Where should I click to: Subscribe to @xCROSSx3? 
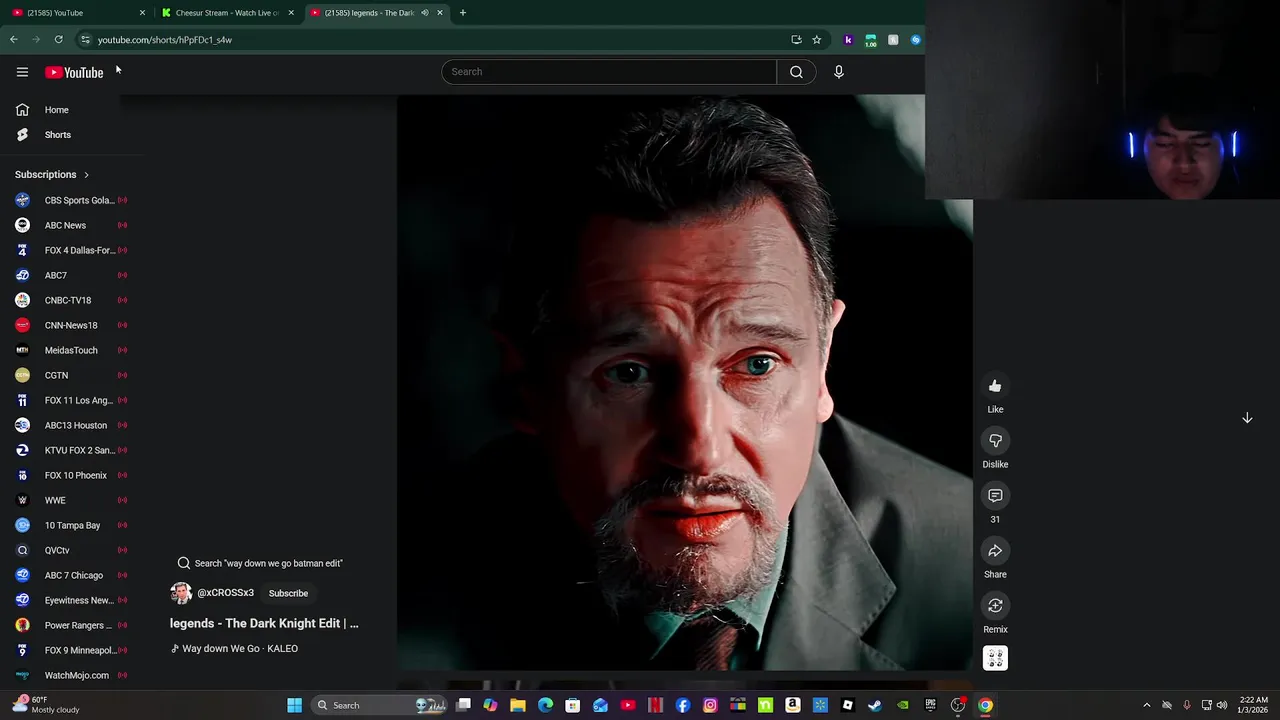coord(288,593)
